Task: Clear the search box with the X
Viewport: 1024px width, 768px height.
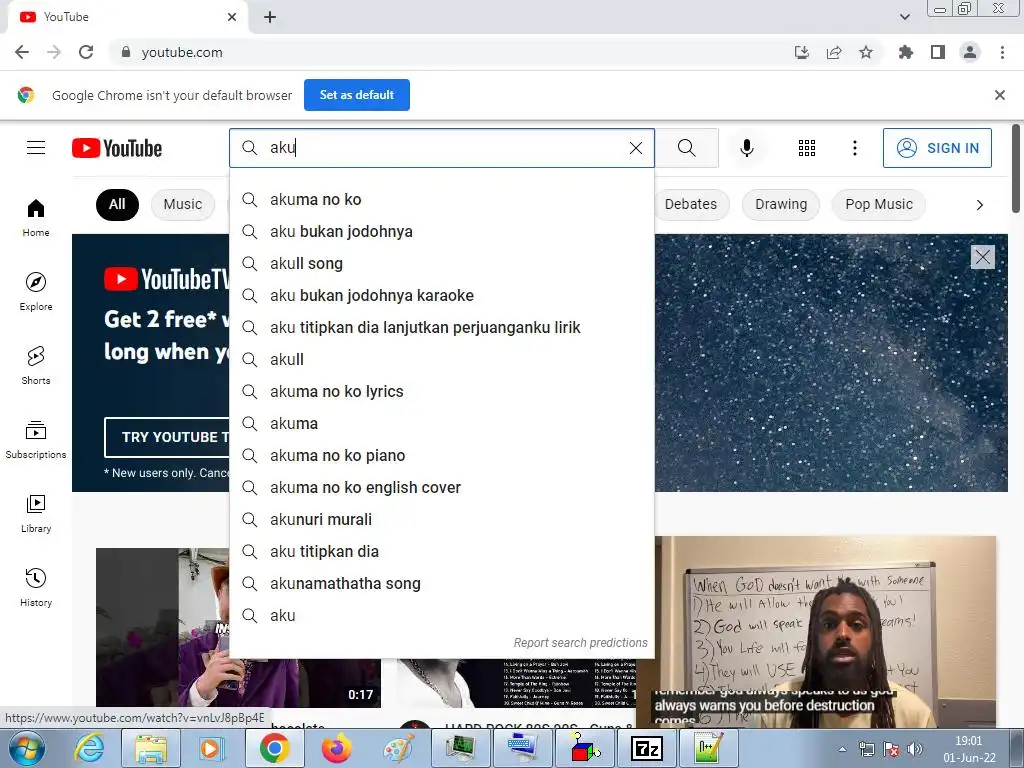Action: 635,148
